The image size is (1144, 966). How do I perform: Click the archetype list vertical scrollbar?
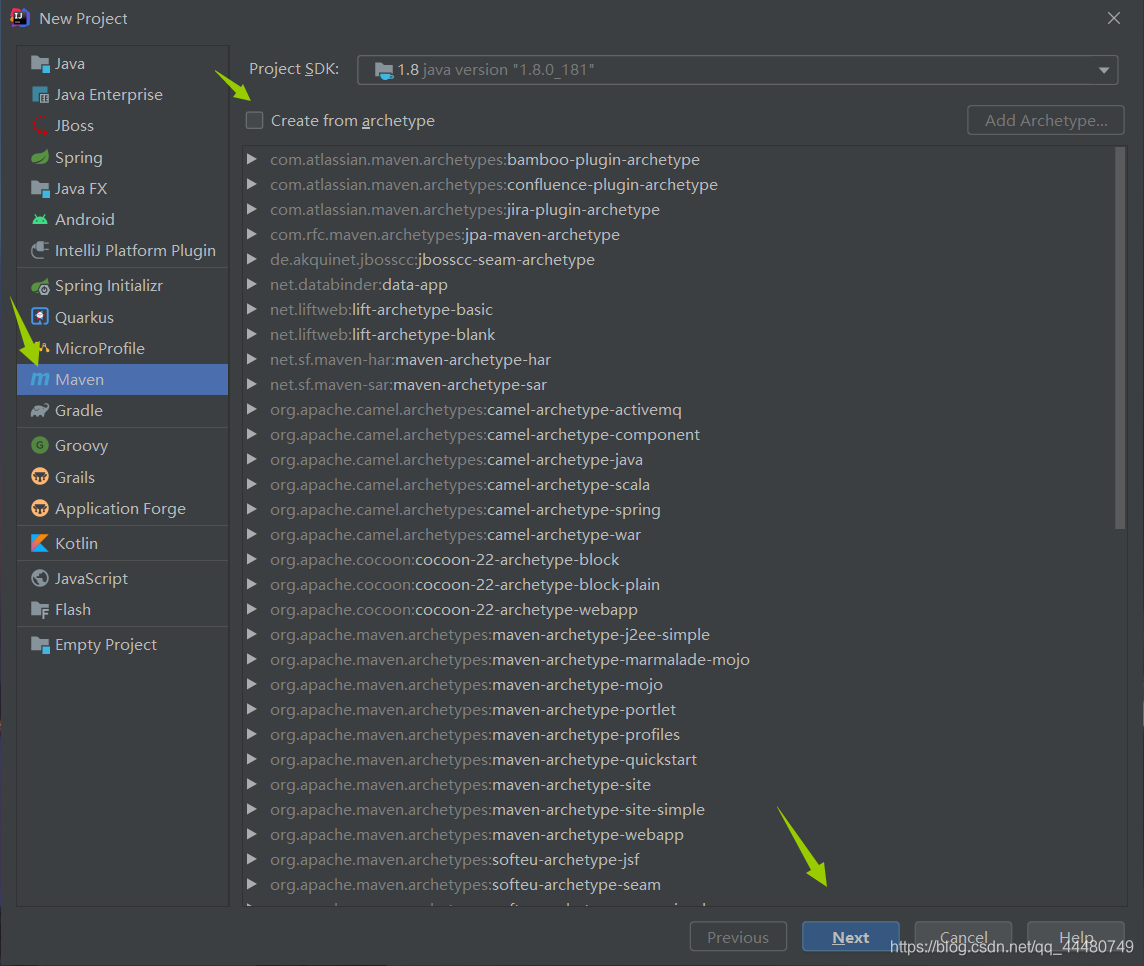tap(1120, 338)
